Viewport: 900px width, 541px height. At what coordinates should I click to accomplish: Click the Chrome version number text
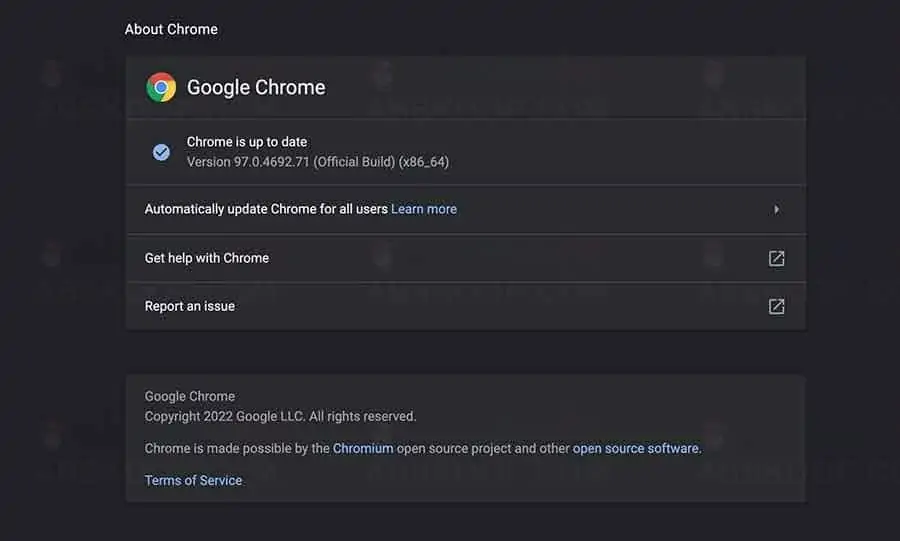[x=317, y=161]
